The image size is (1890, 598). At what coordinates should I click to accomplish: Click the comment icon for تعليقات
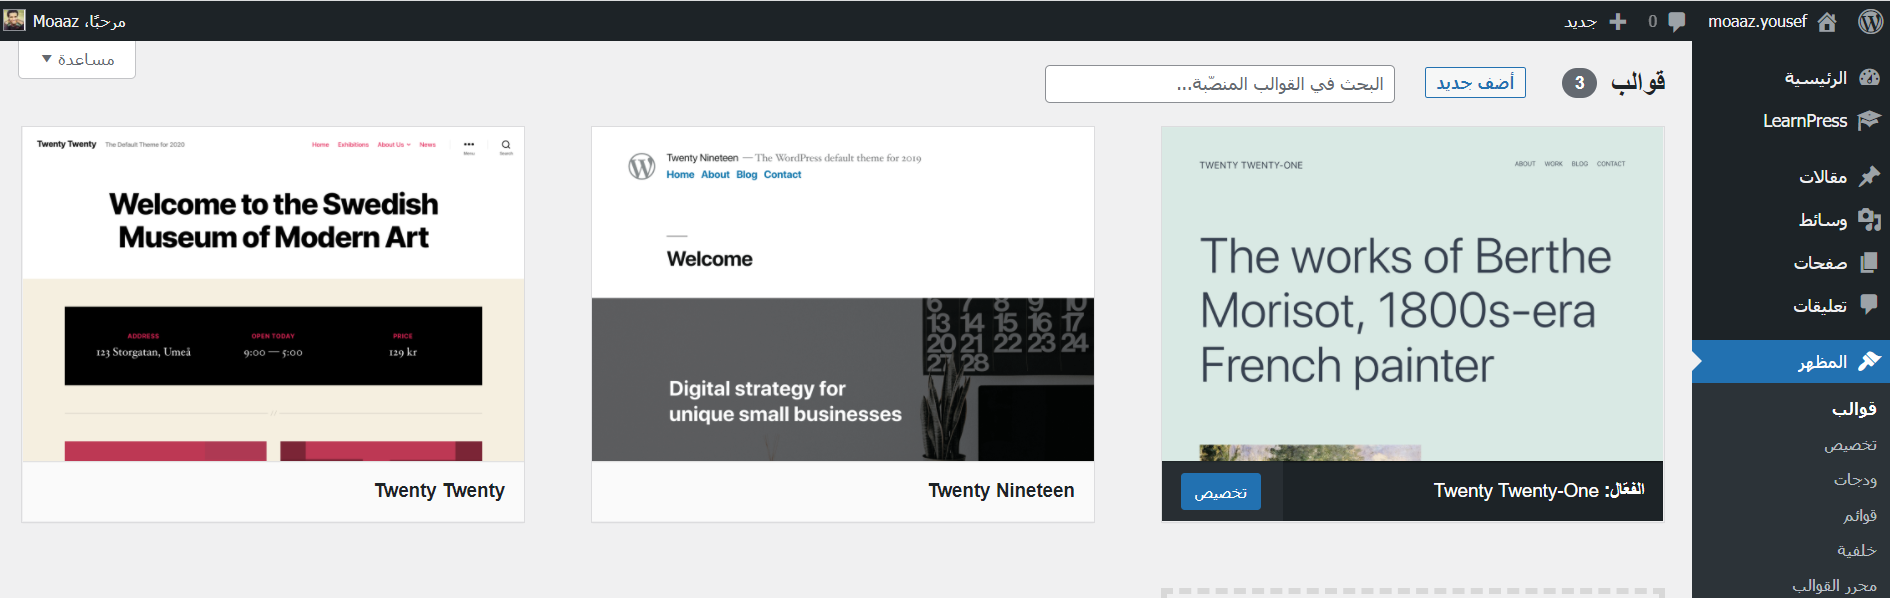tap(1869, 306)
